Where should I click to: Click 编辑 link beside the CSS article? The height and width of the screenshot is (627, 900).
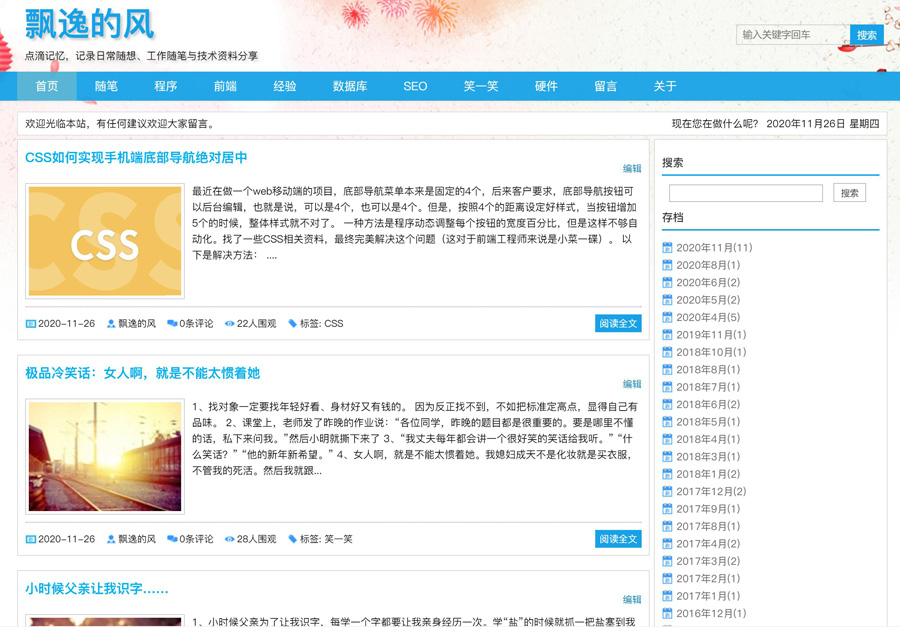(x=632, y=169)
